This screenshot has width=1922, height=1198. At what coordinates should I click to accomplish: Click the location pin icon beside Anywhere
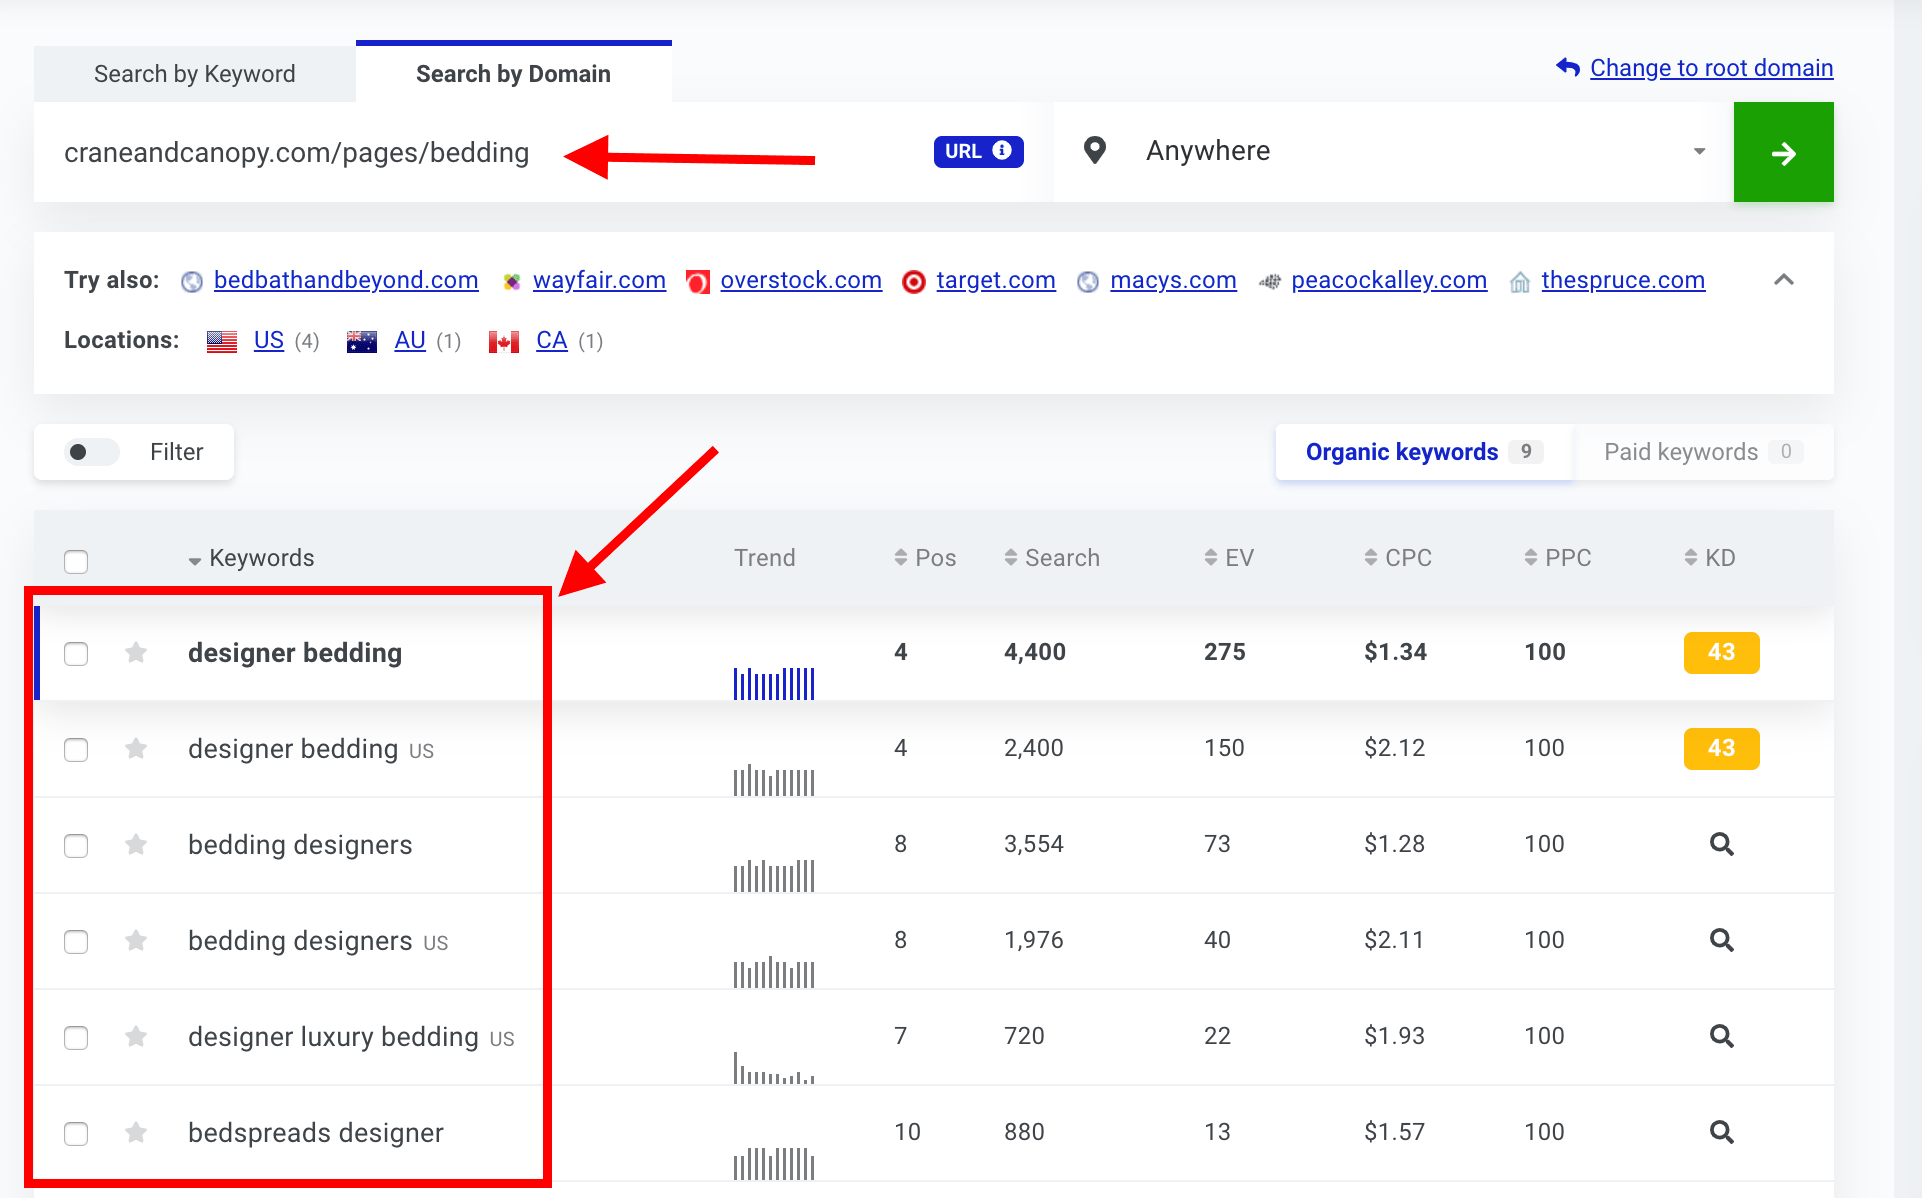tap(1094, 150)
